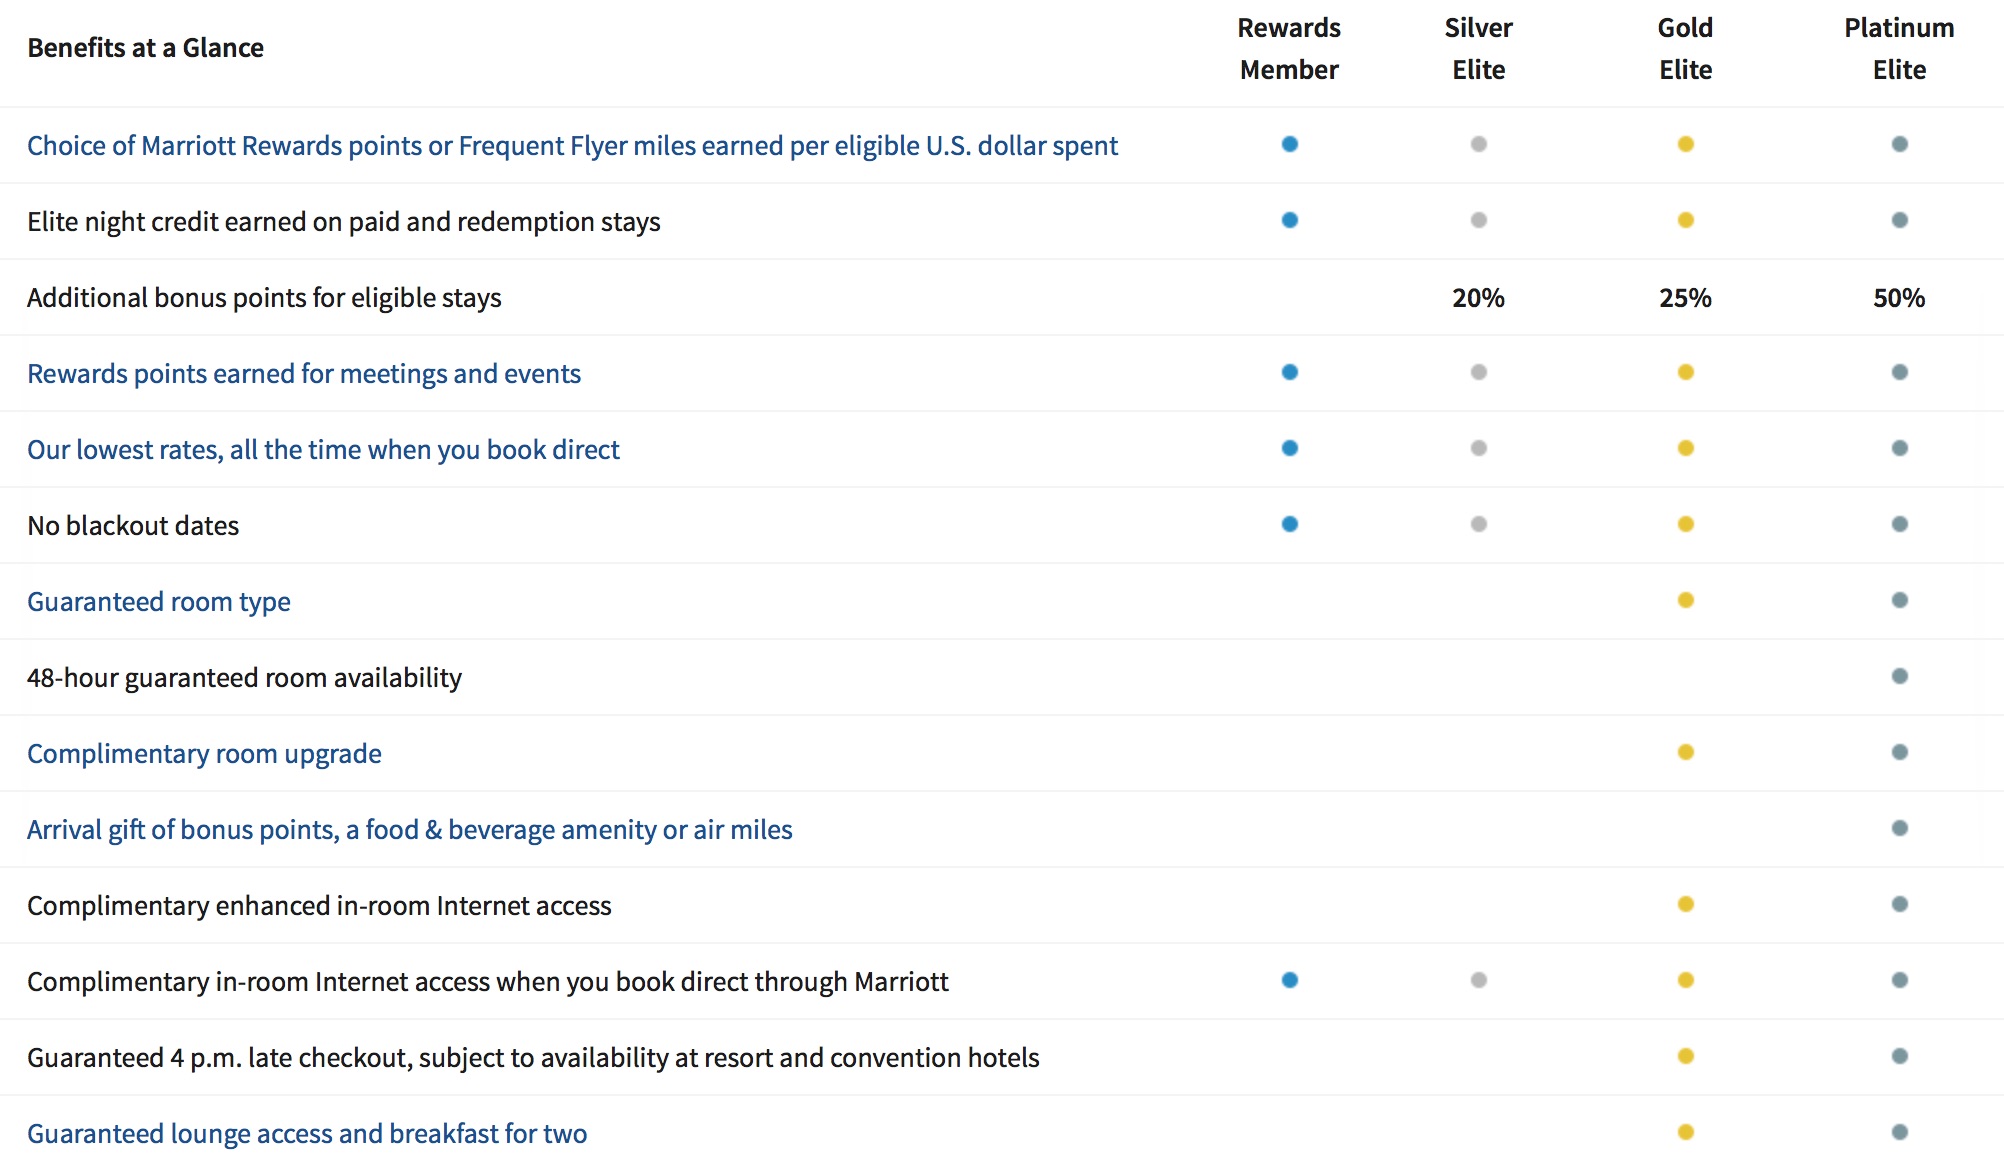The image size is (2004, 1168).
Task: Click the 50% Platinum bonus points value
Action: tap(1899, 298)
